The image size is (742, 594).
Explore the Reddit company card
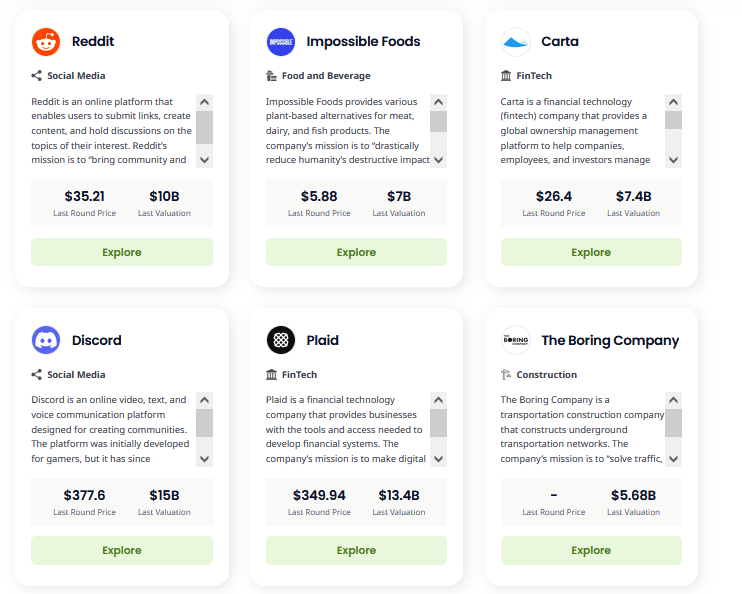point(122,252)
